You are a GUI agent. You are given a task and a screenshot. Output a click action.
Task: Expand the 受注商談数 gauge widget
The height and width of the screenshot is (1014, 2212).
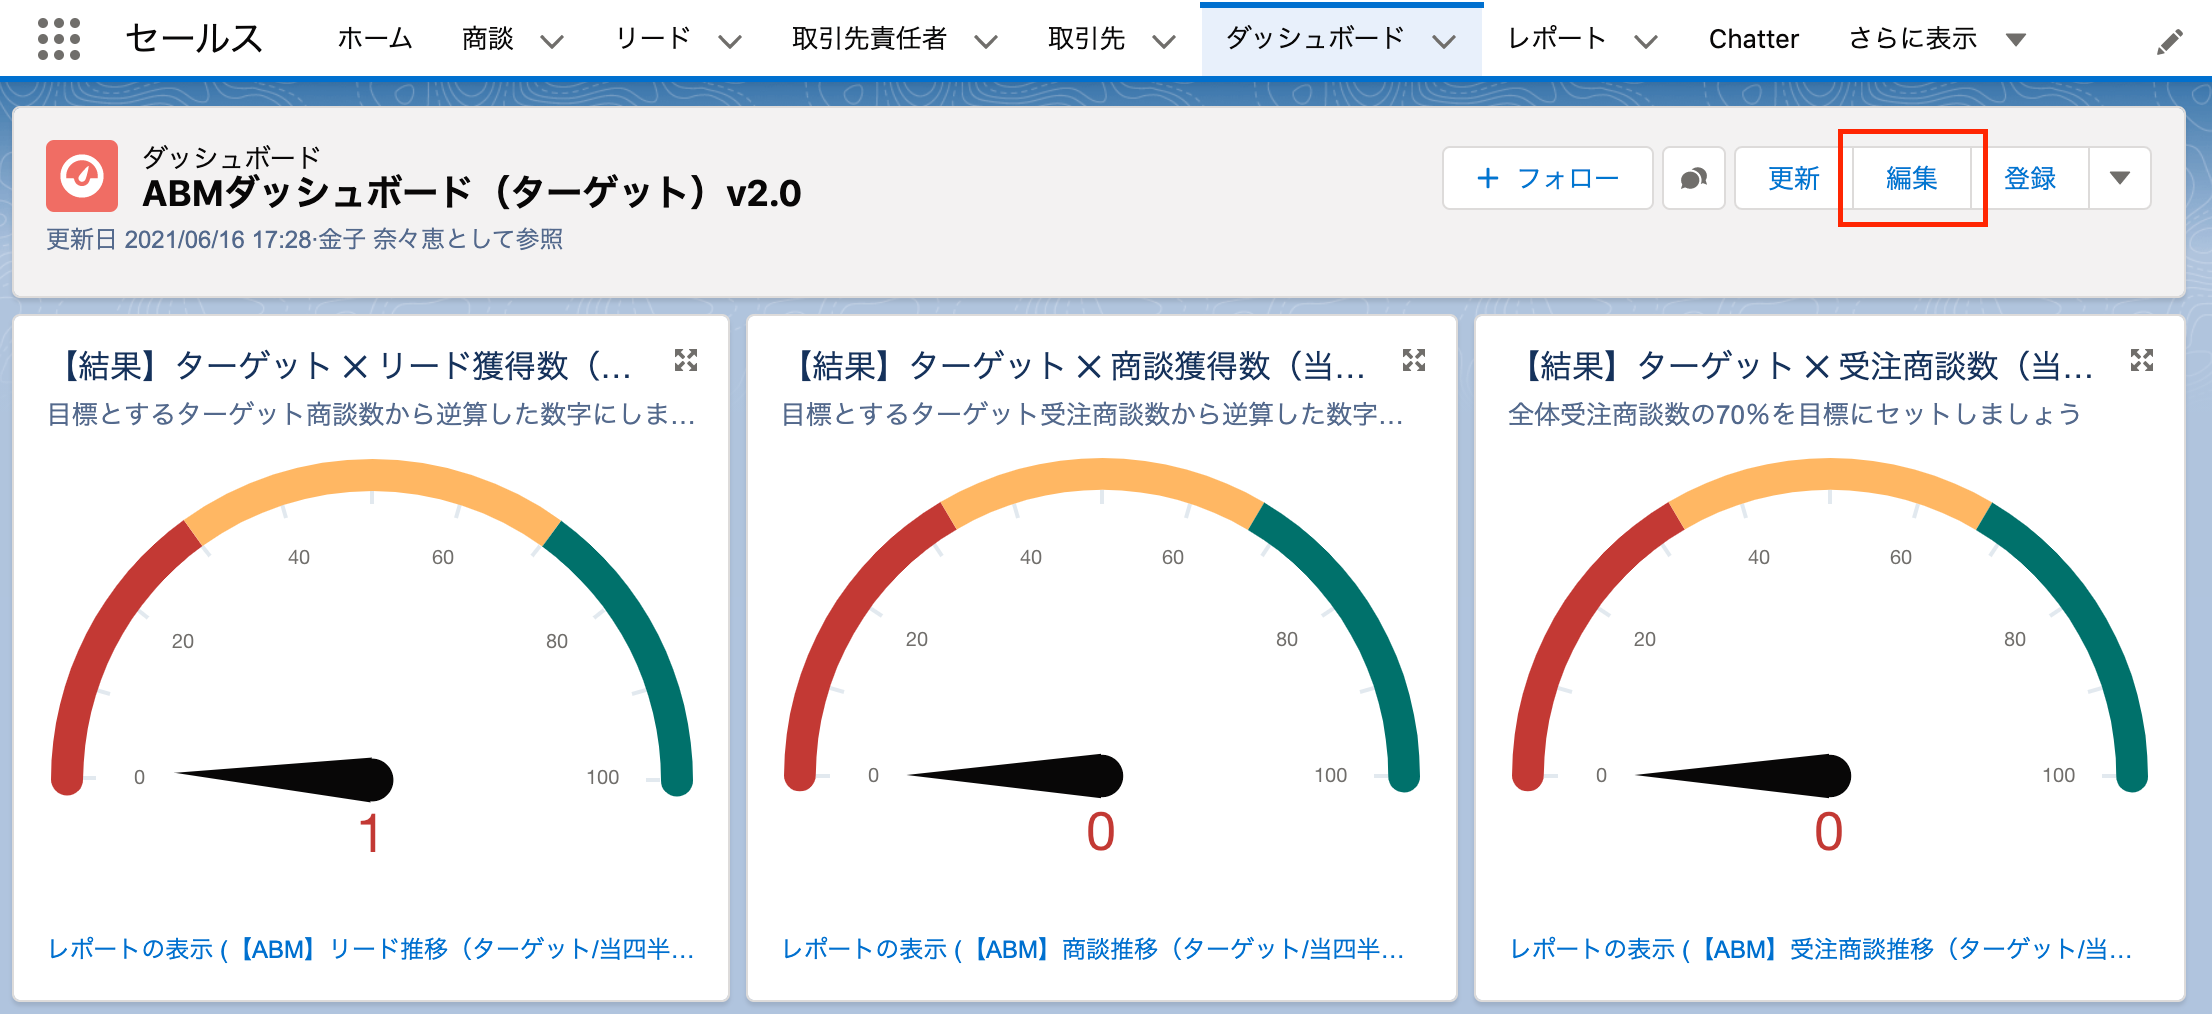(x=2141, y=362)
